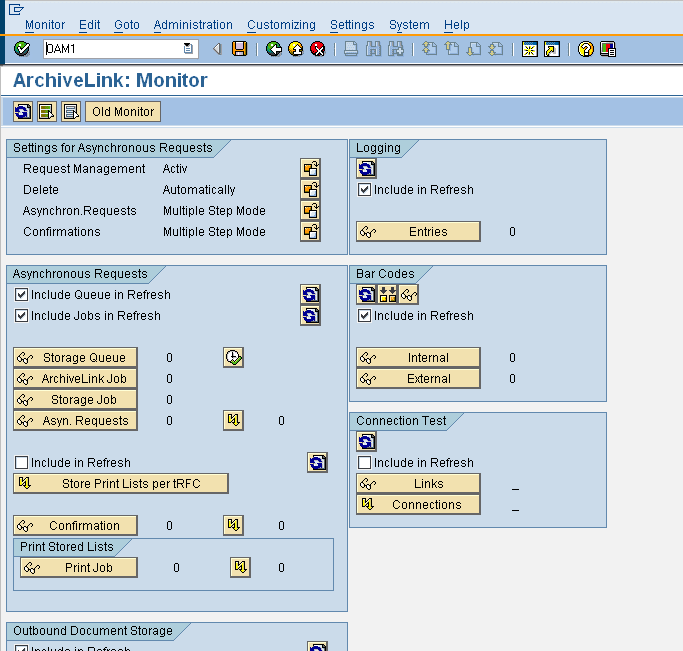Image resolution: width=683 pixels, height=651 pixels.
Task: Toggle Include Jobs in Refresh checkbox
Action: coord(21,316)
